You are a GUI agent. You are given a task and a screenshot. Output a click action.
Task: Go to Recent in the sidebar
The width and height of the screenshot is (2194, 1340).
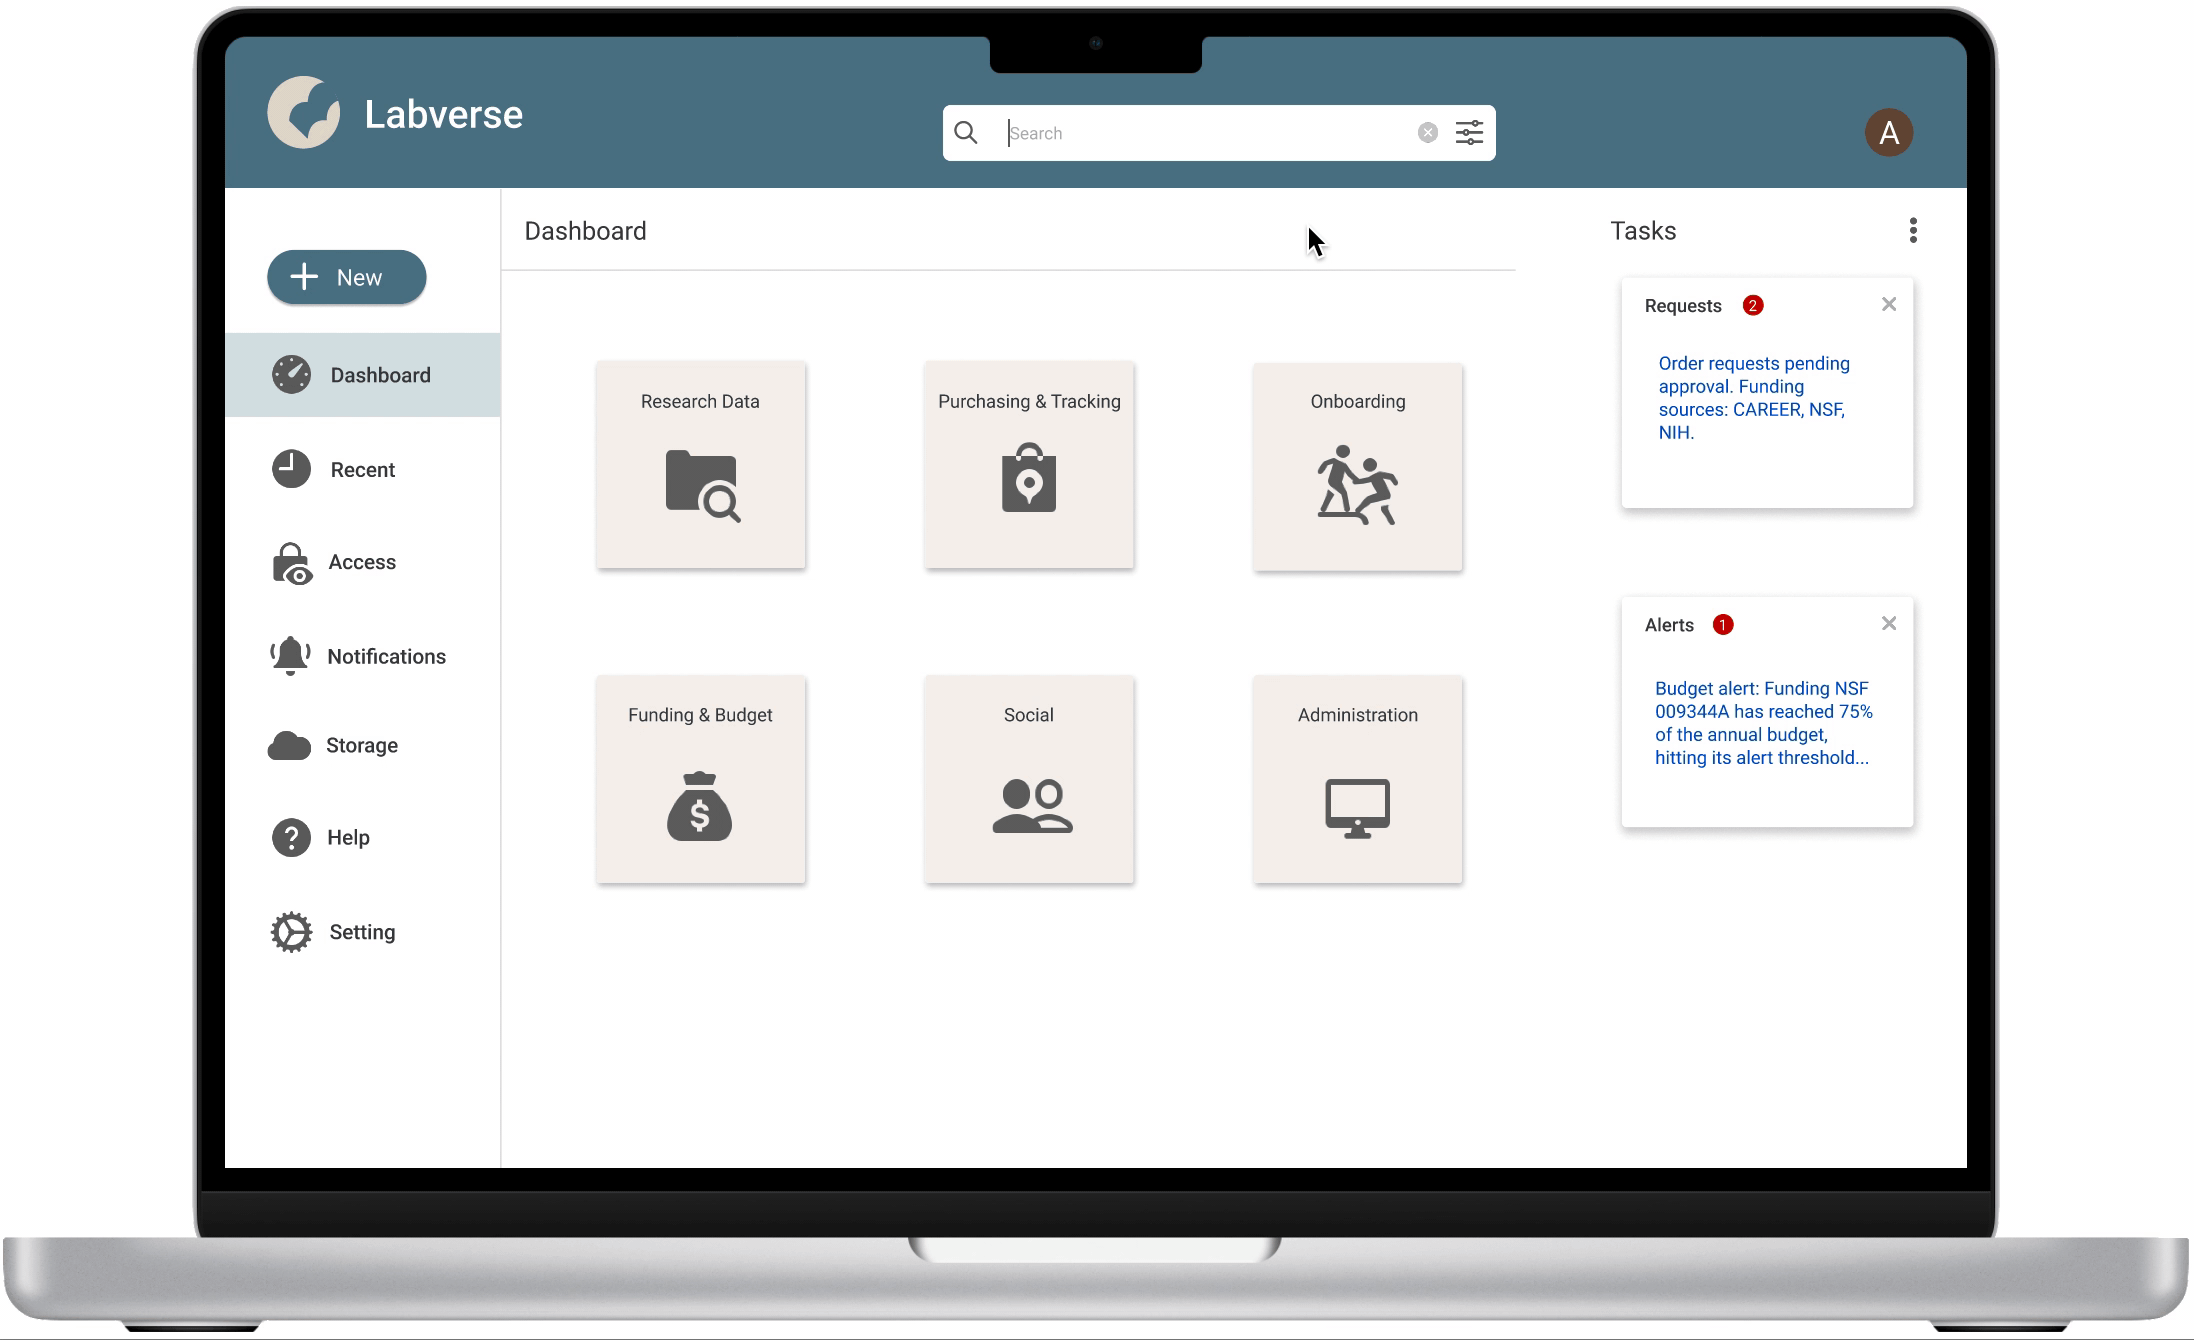(362, 470)
